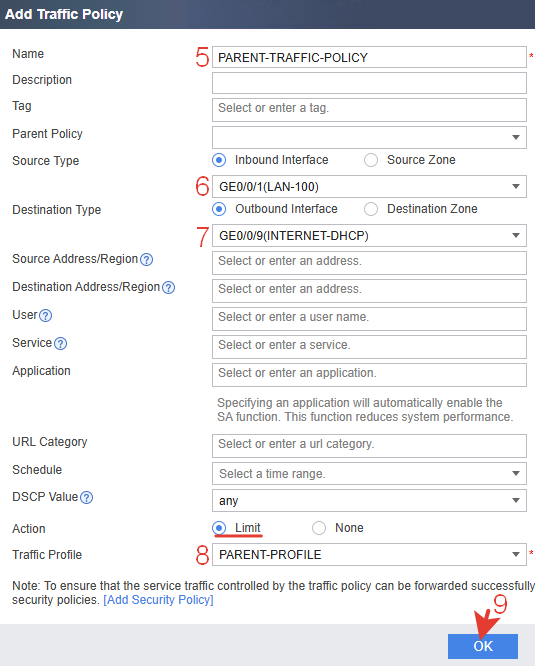This screenshot has height=666, width=535.
Task: Click Destination Address/Region address field
Action: pyautogui.click(x=369, y=291)
